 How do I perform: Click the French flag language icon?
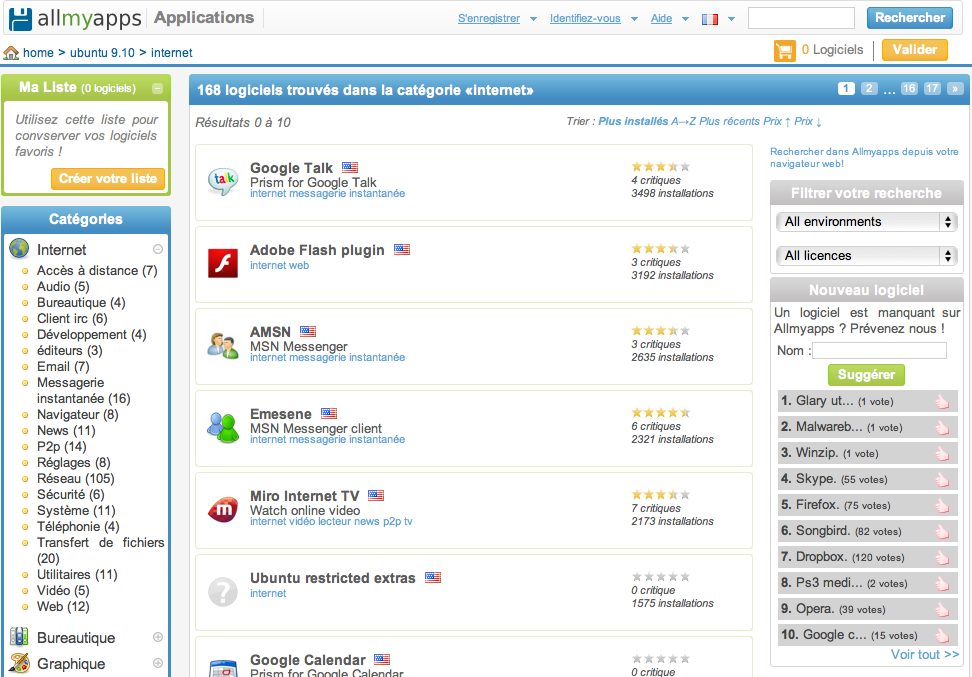(x=710, y=19)
